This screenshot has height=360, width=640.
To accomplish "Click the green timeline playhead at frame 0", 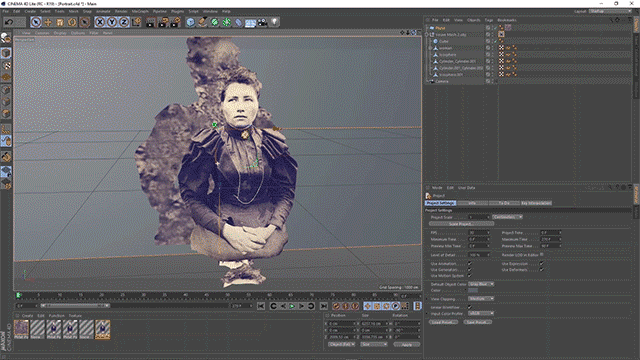I will (18, 295).
